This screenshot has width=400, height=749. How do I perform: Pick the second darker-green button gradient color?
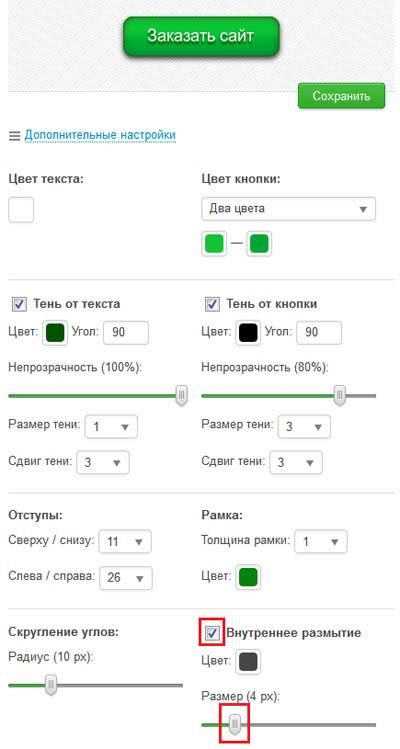point(259,244)
